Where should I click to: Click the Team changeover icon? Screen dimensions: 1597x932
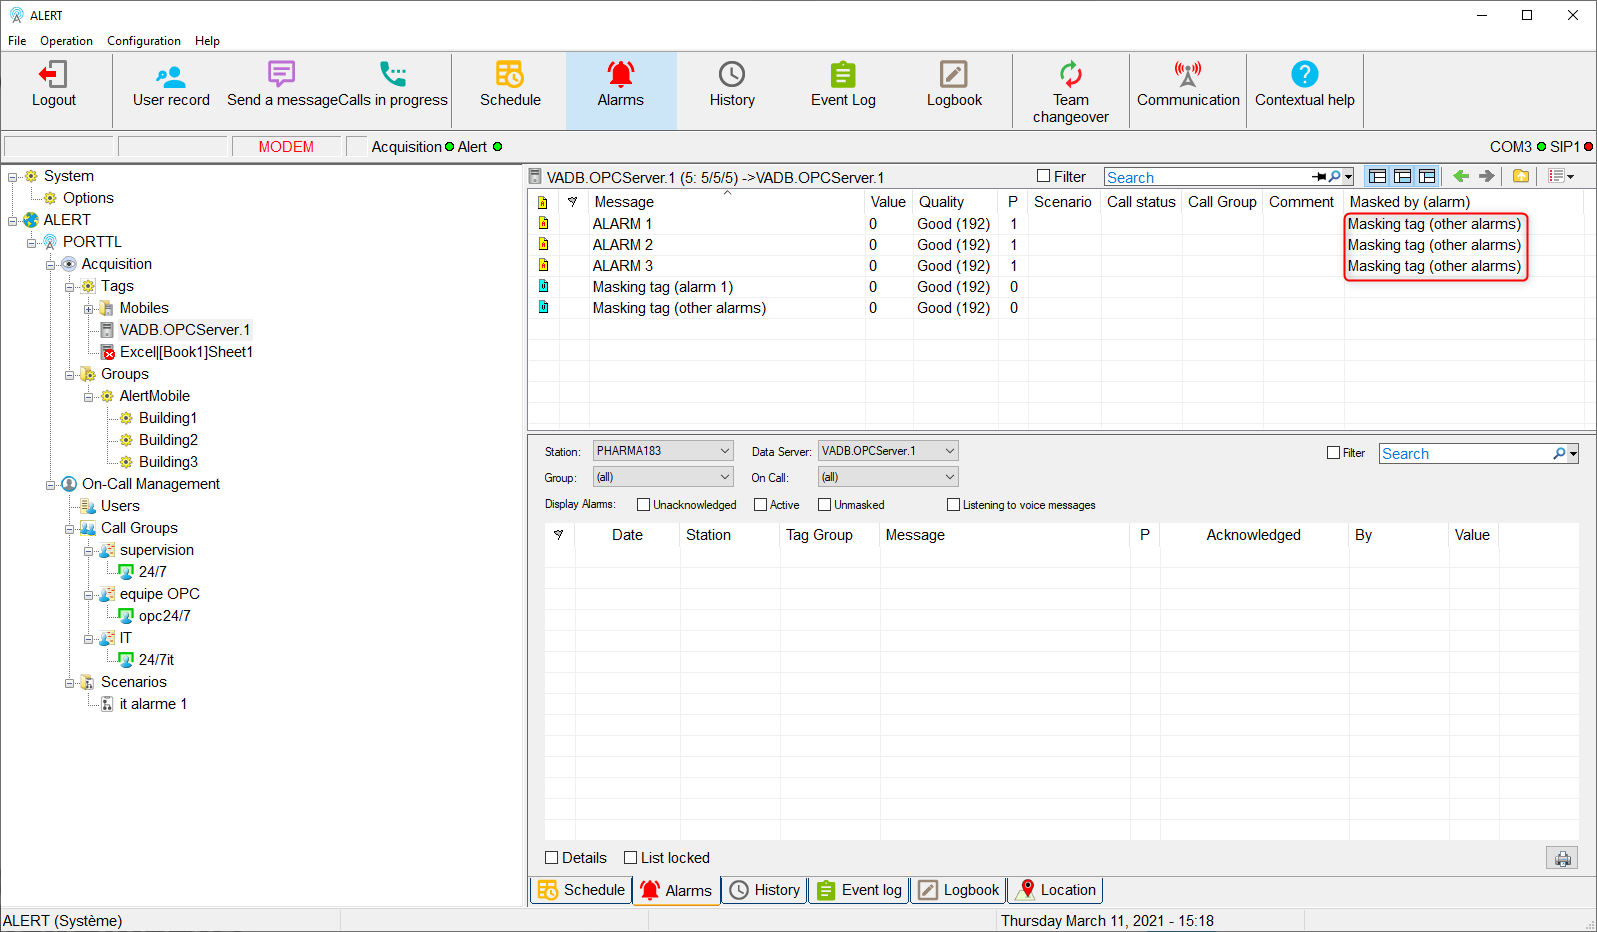click(1070, 90)
